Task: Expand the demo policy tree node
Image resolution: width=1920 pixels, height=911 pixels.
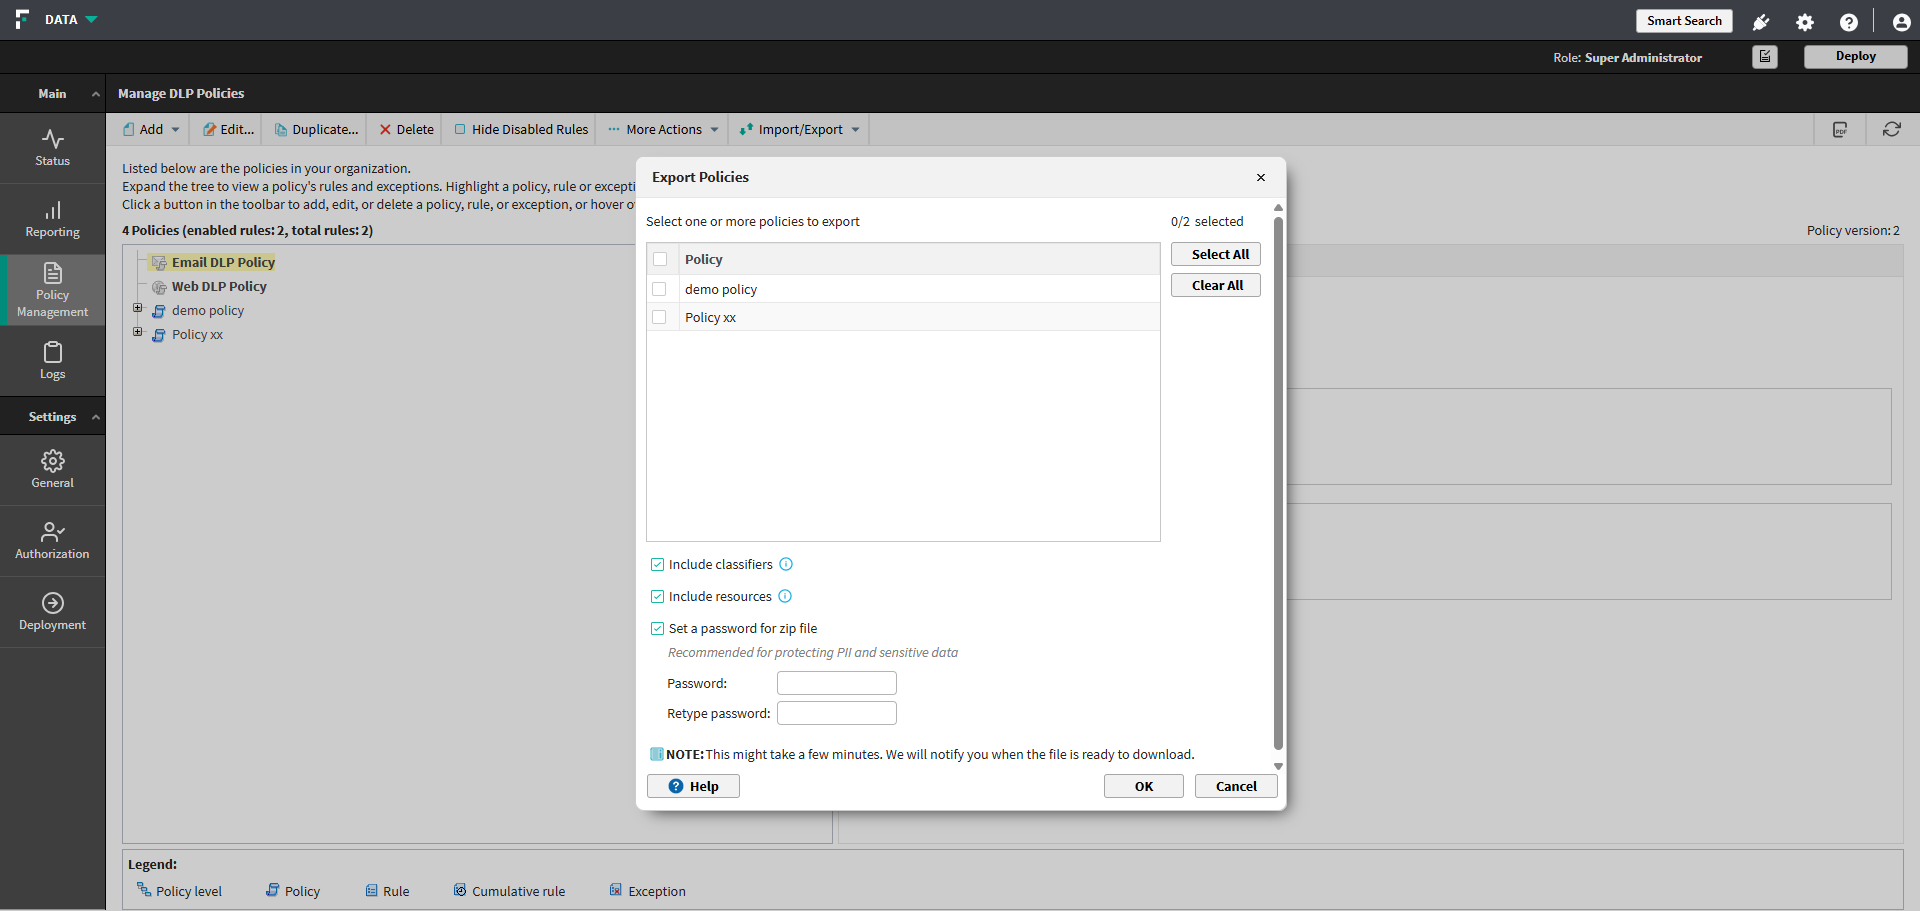Action: (x=138, y=308)
